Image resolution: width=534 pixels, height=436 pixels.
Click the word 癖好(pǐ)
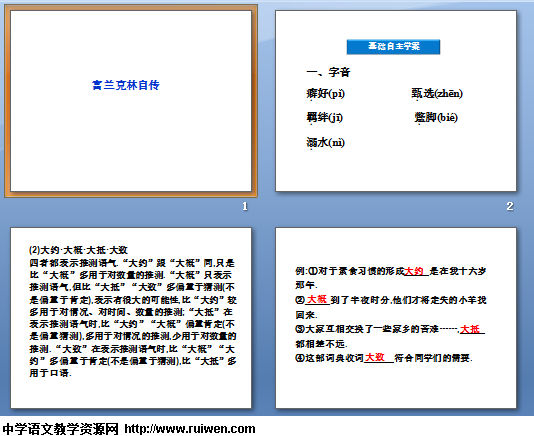pyautogui.click(x=326, y=93)
